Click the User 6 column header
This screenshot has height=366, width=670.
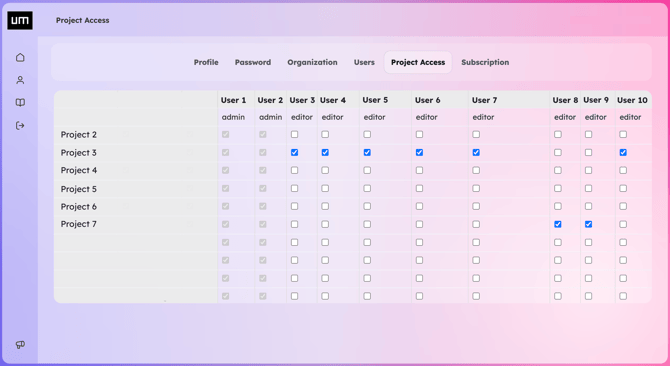pos(427,100)
